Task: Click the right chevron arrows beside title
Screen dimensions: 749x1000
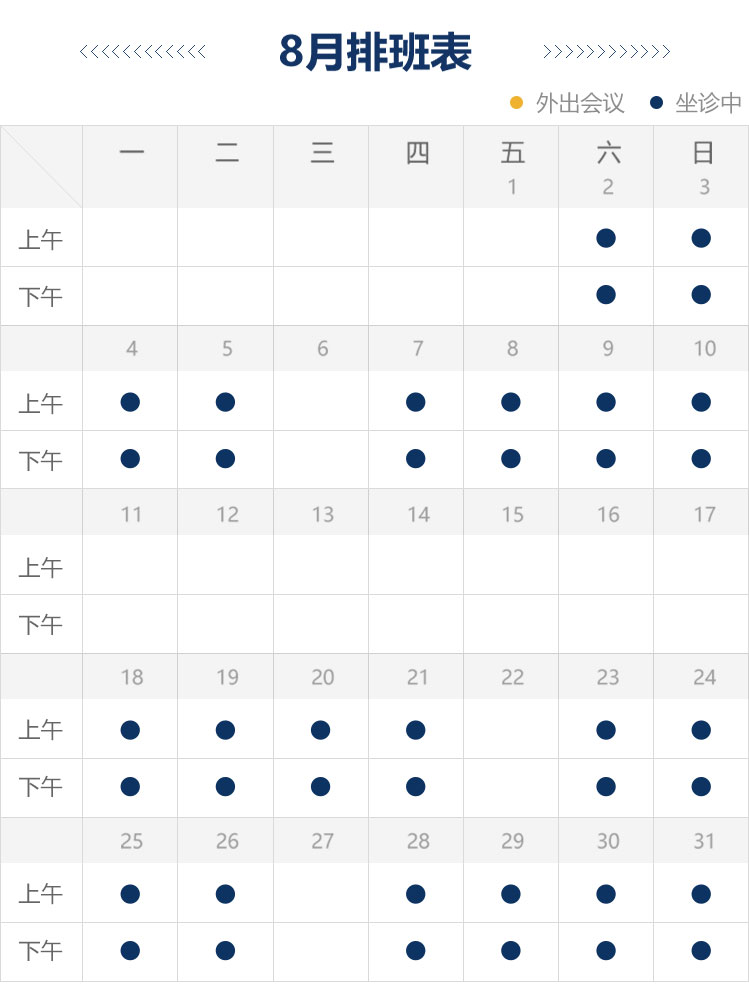Action: pyautogui.click(x=606, y=52)
